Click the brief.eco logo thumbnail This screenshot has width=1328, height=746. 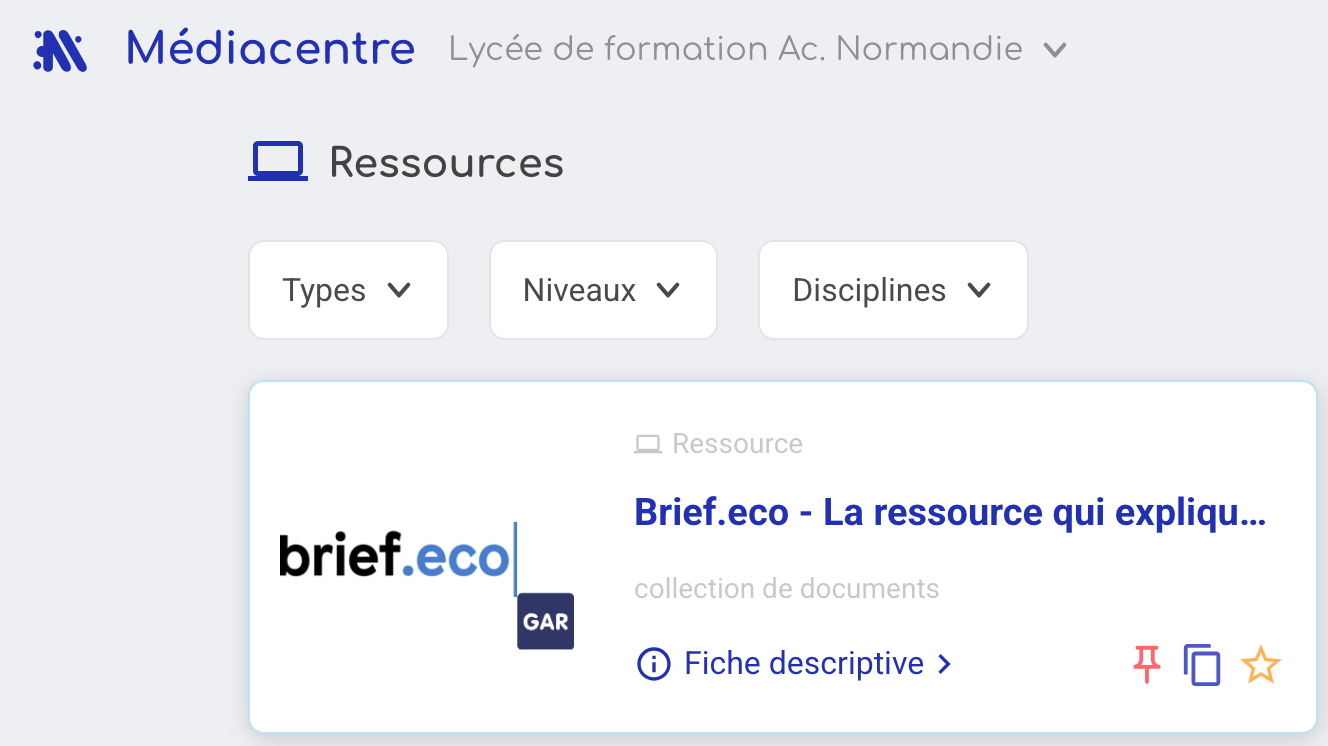[395, 558]
